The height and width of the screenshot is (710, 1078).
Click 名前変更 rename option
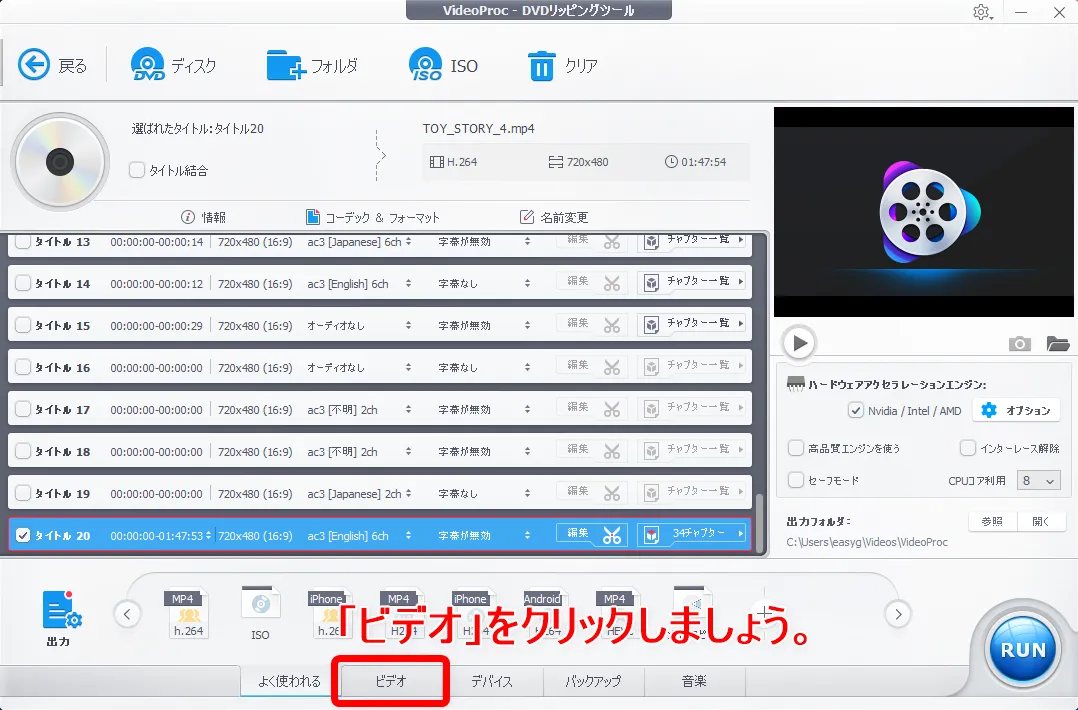click(x=554, y=217)
